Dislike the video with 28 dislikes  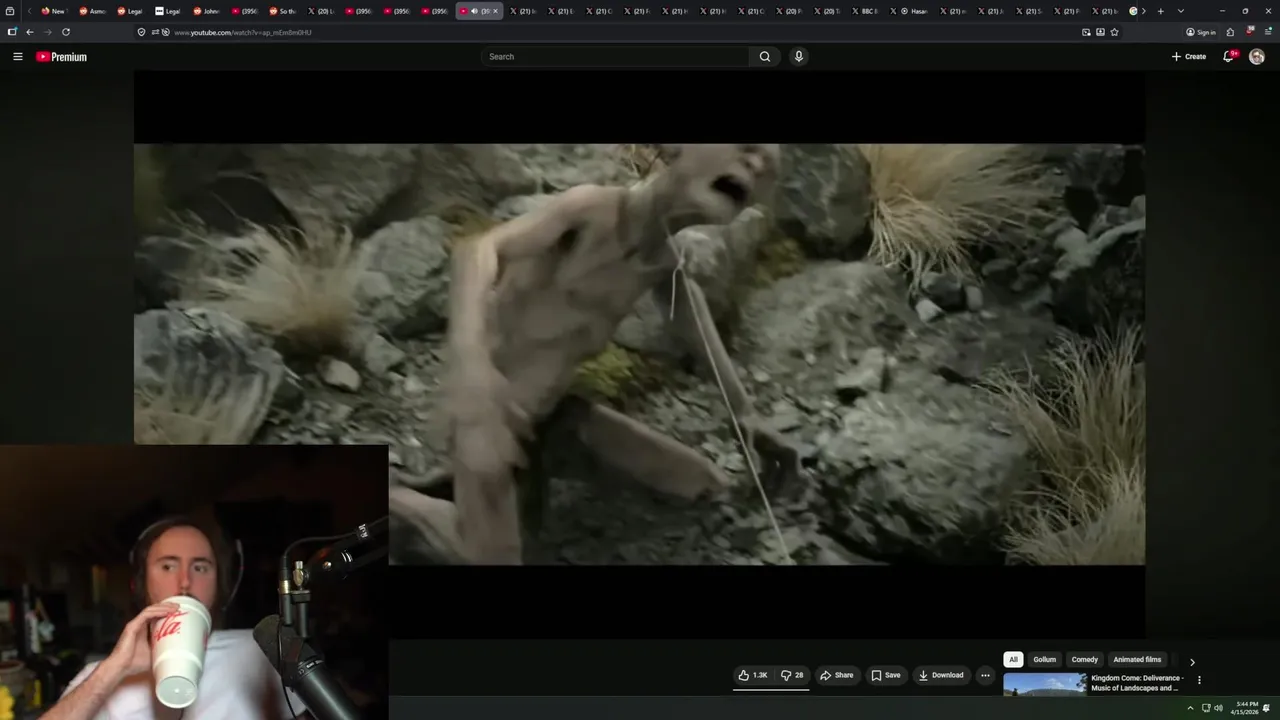pyautogui.click(x=792, y=675)
